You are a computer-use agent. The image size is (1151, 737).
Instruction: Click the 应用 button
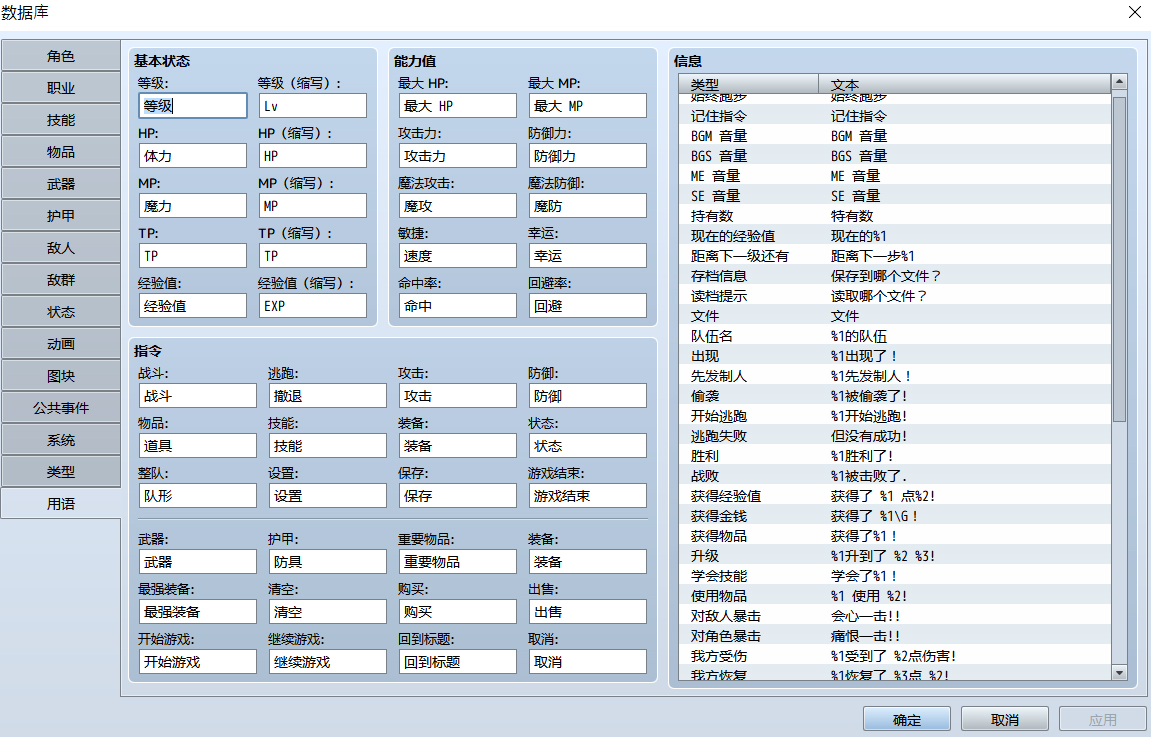click(x=1103, y=720)
